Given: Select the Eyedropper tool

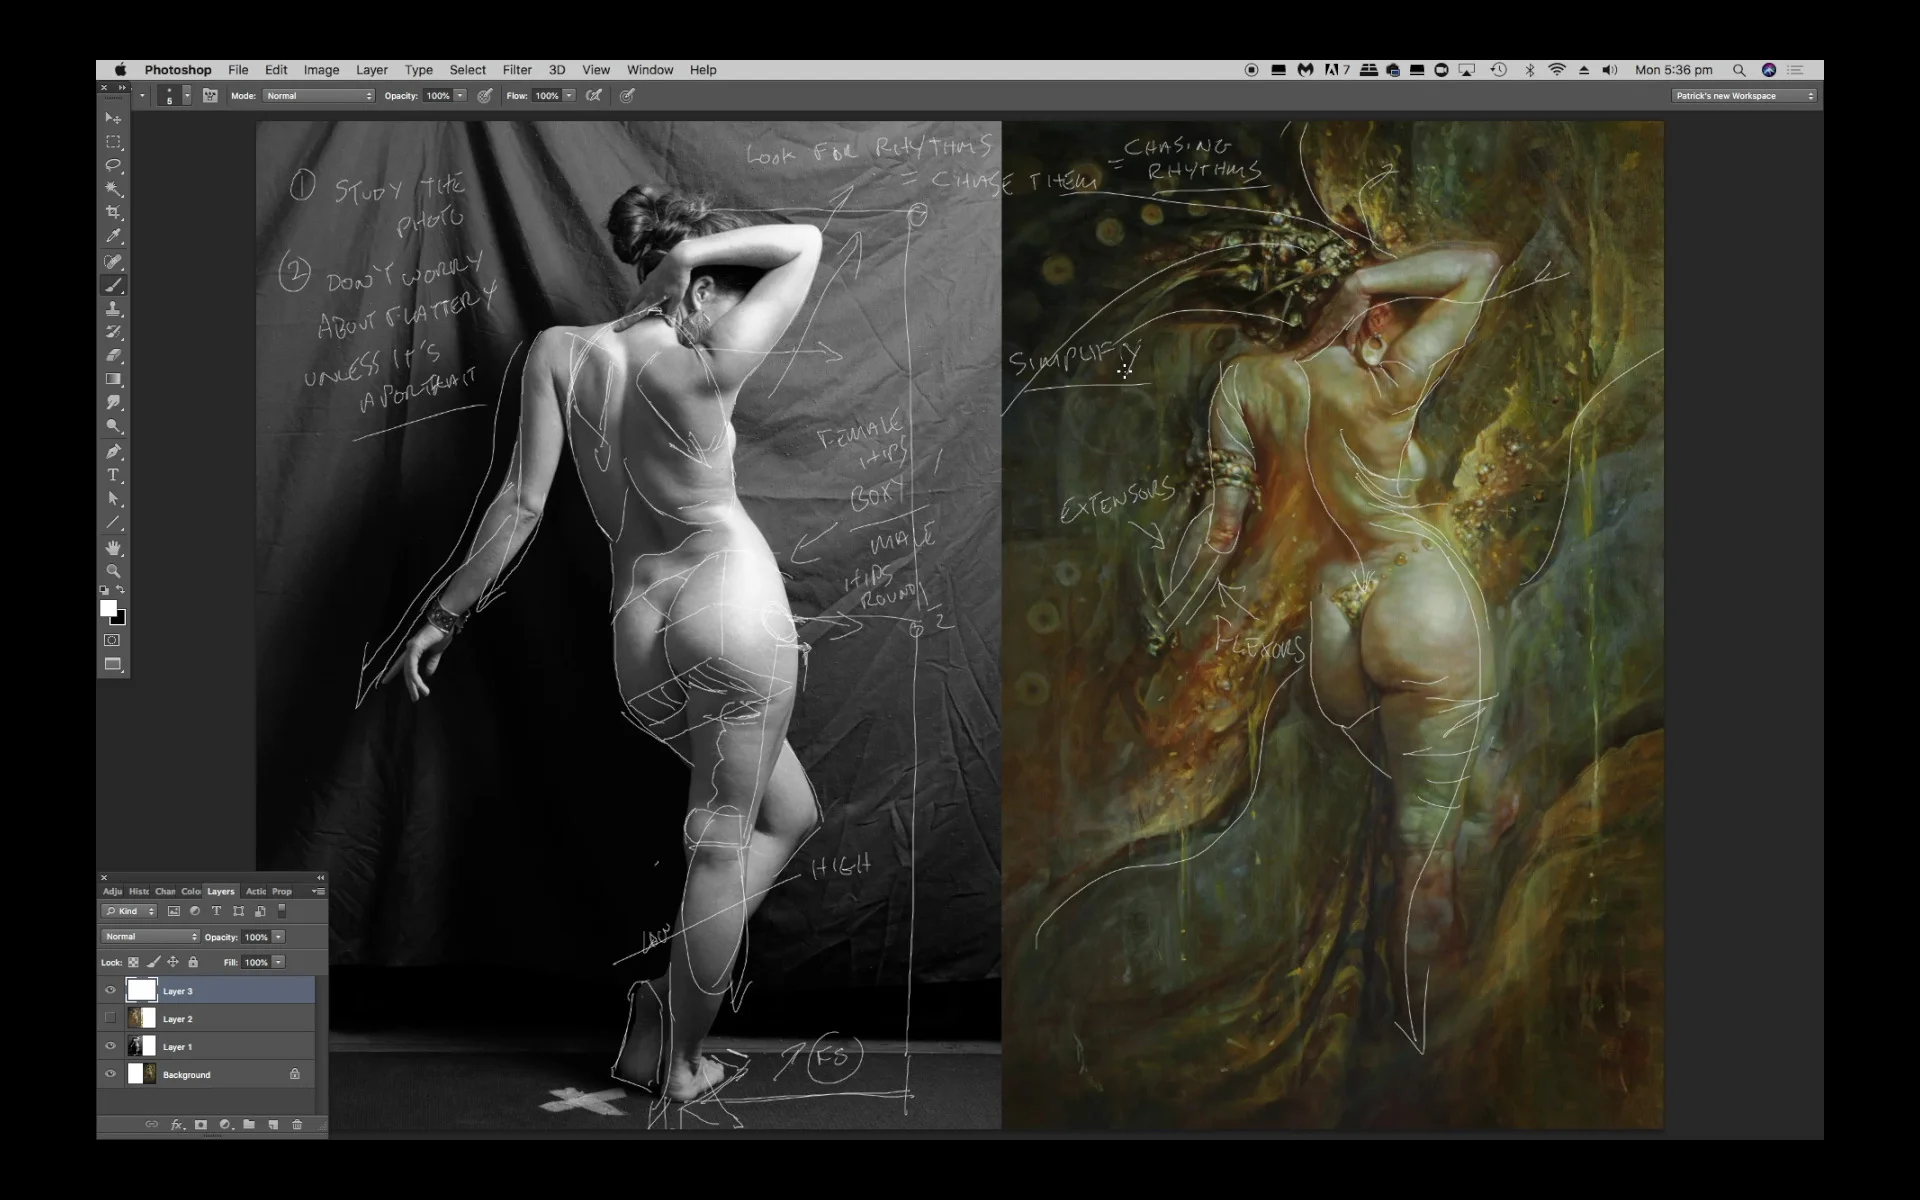Looking at the screenshot, I should 113,237.
